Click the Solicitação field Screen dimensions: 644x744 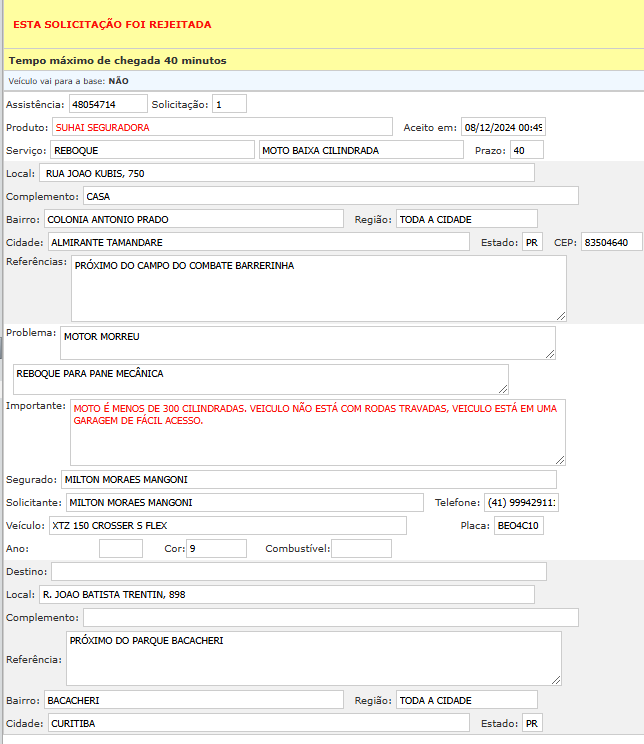click(x=229, y=104)
